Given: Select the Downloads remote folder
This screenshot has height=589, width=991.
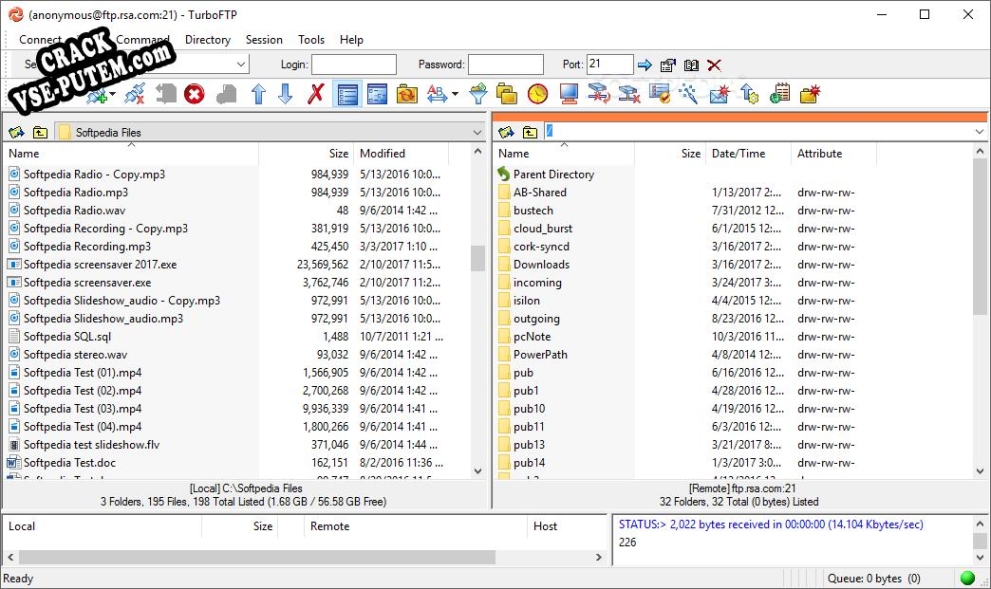Looking at the screenshot, I should 541,264.
